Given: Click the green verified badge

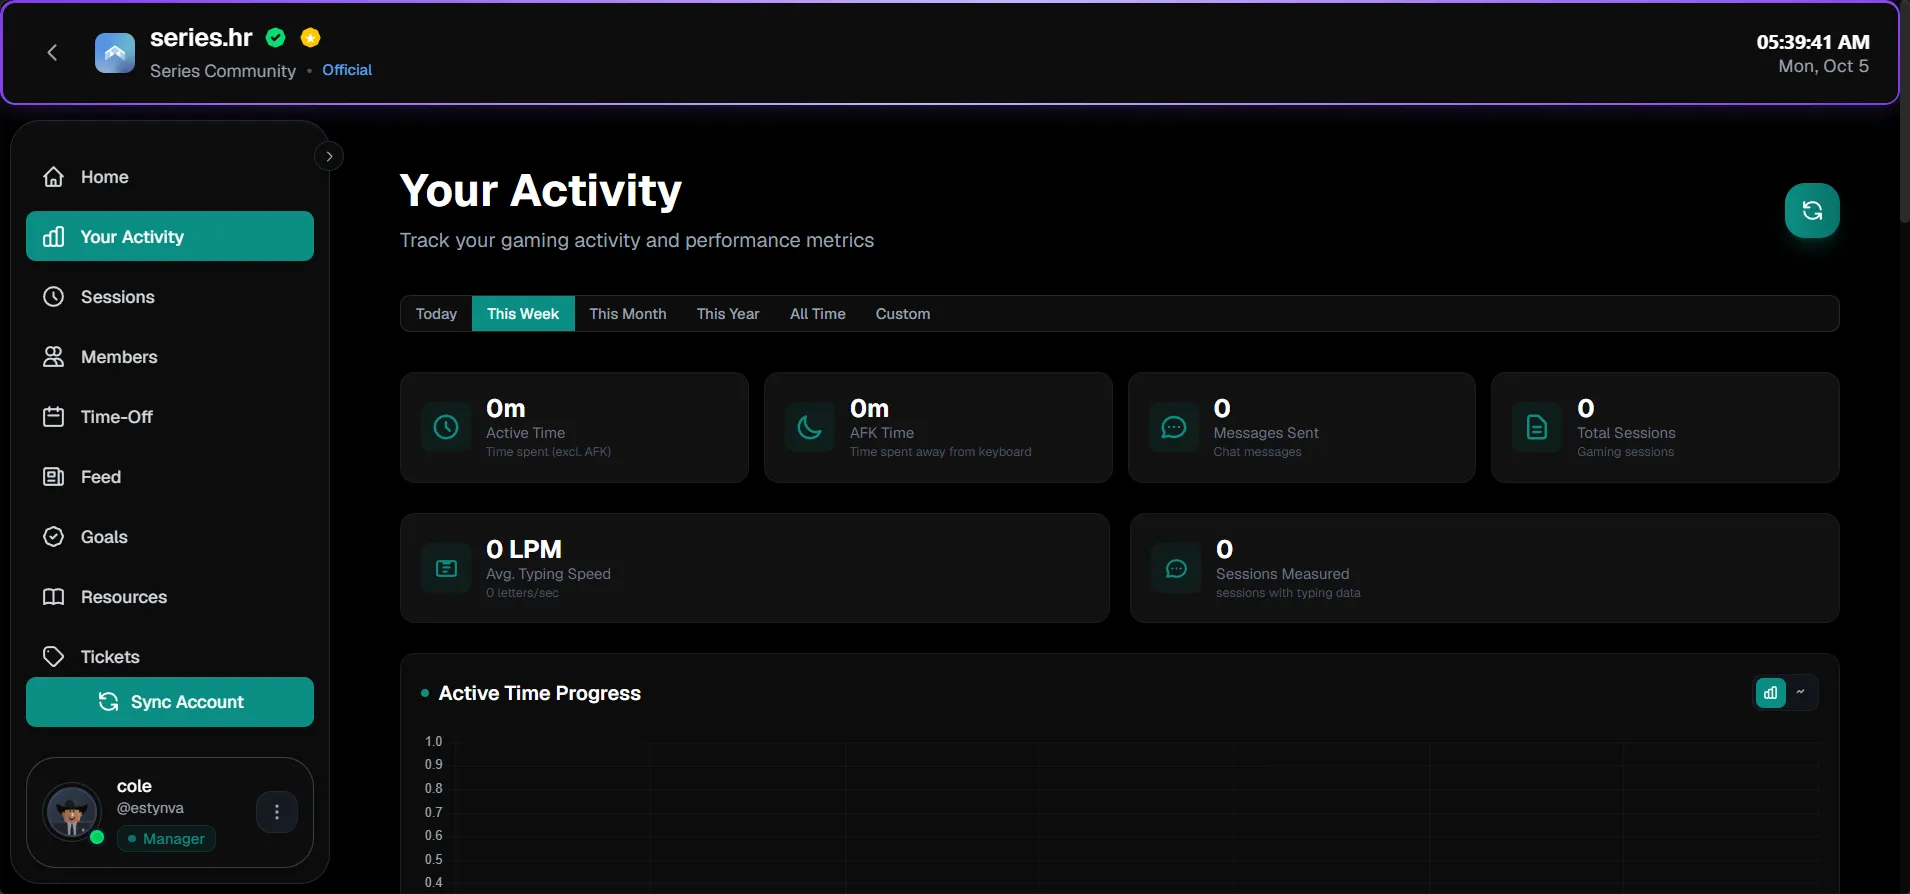Looking at the screenshot, I should click(276, 38).
